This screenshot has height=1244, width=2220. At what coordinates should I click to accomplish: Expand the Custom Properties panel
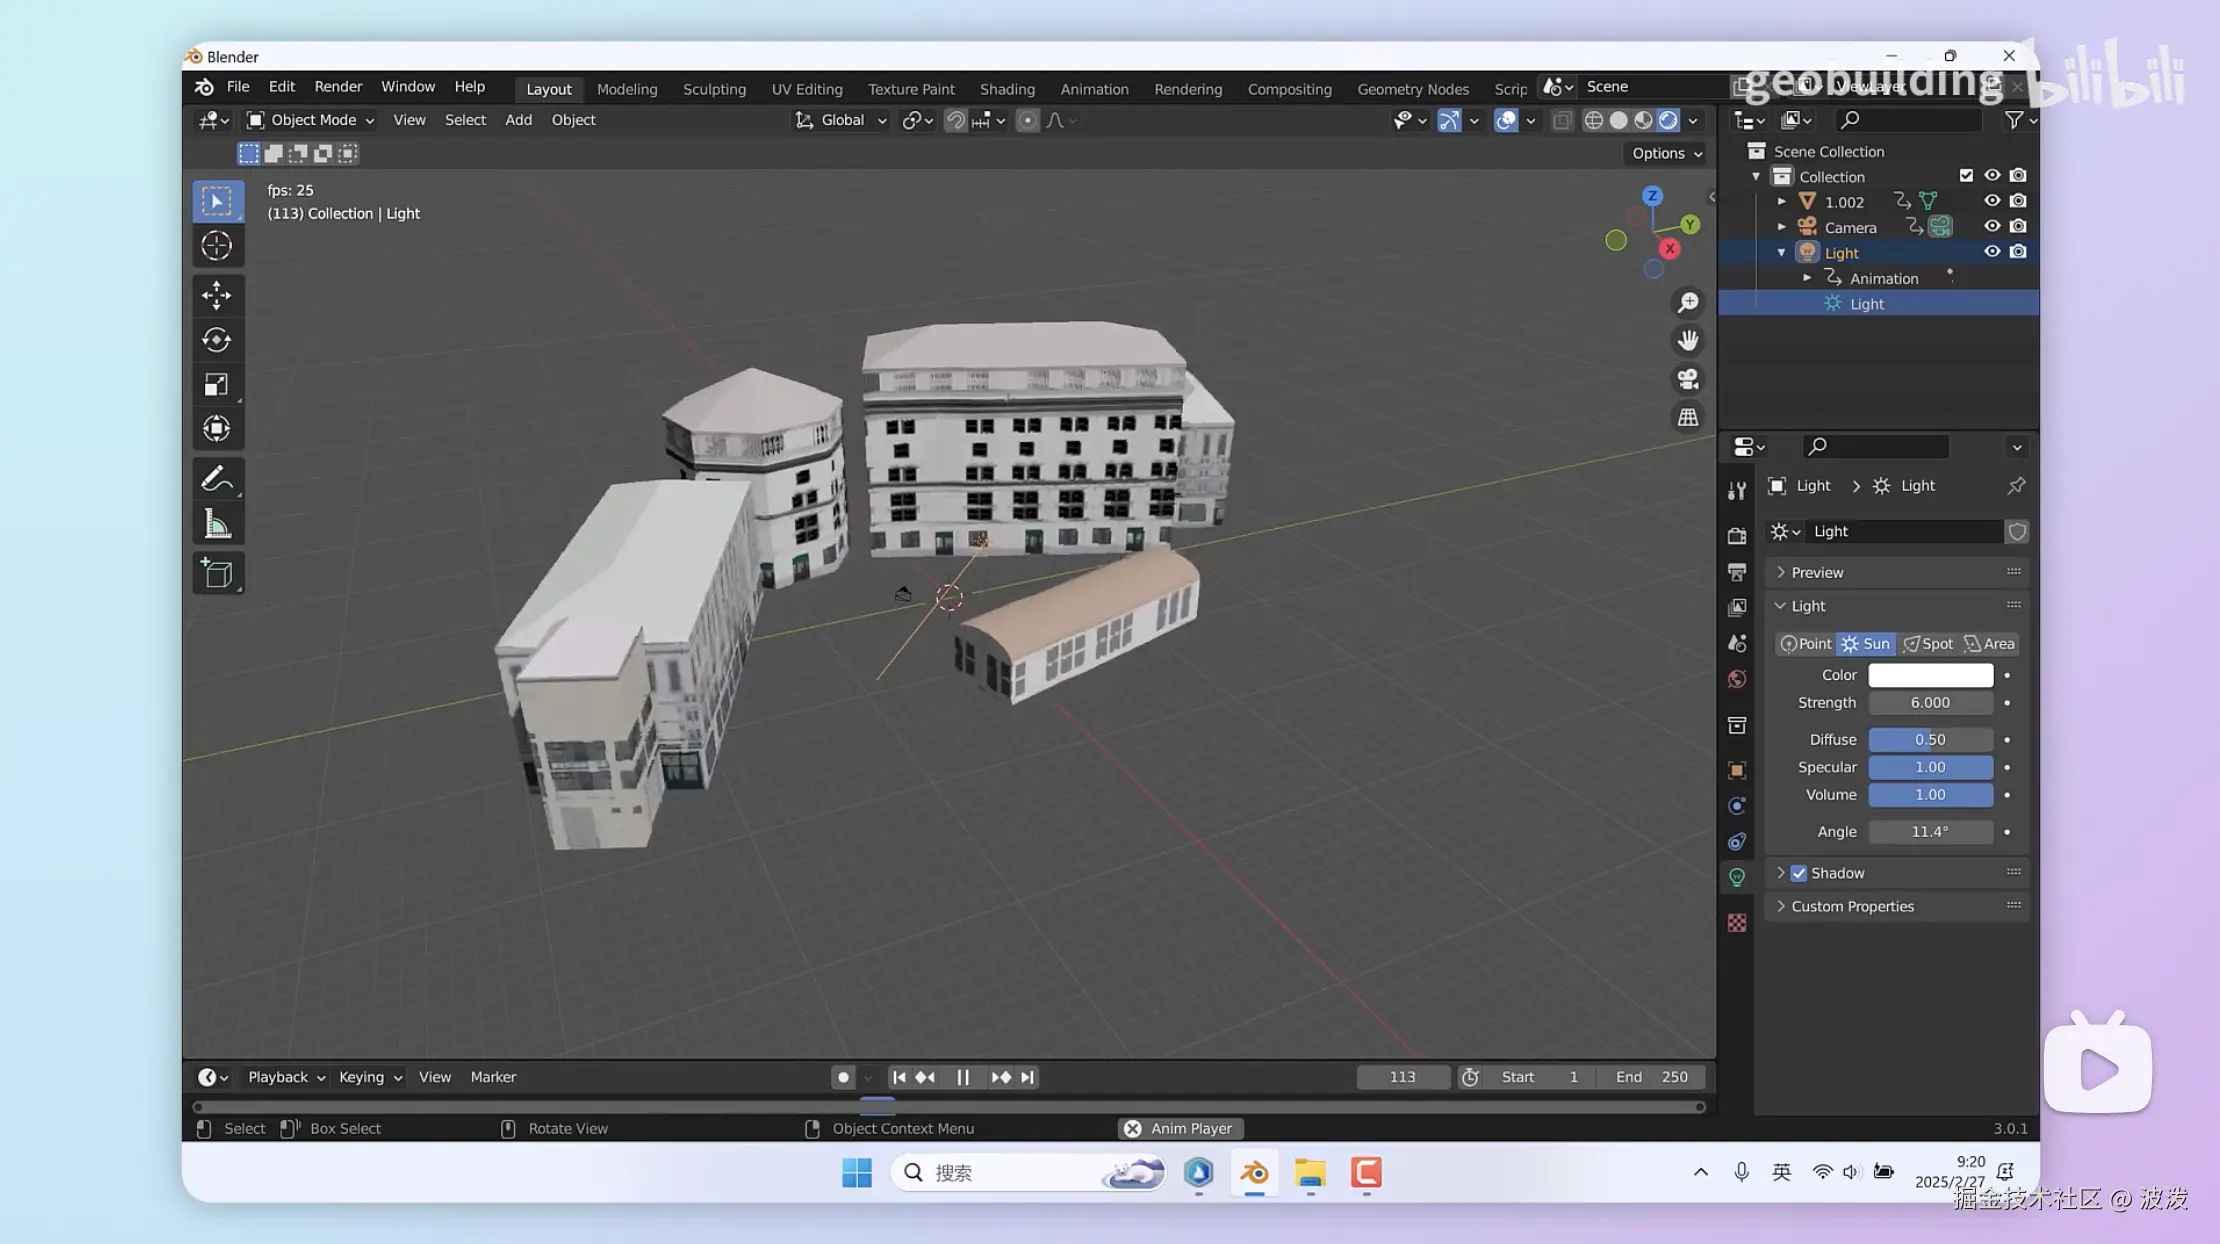1852,906
